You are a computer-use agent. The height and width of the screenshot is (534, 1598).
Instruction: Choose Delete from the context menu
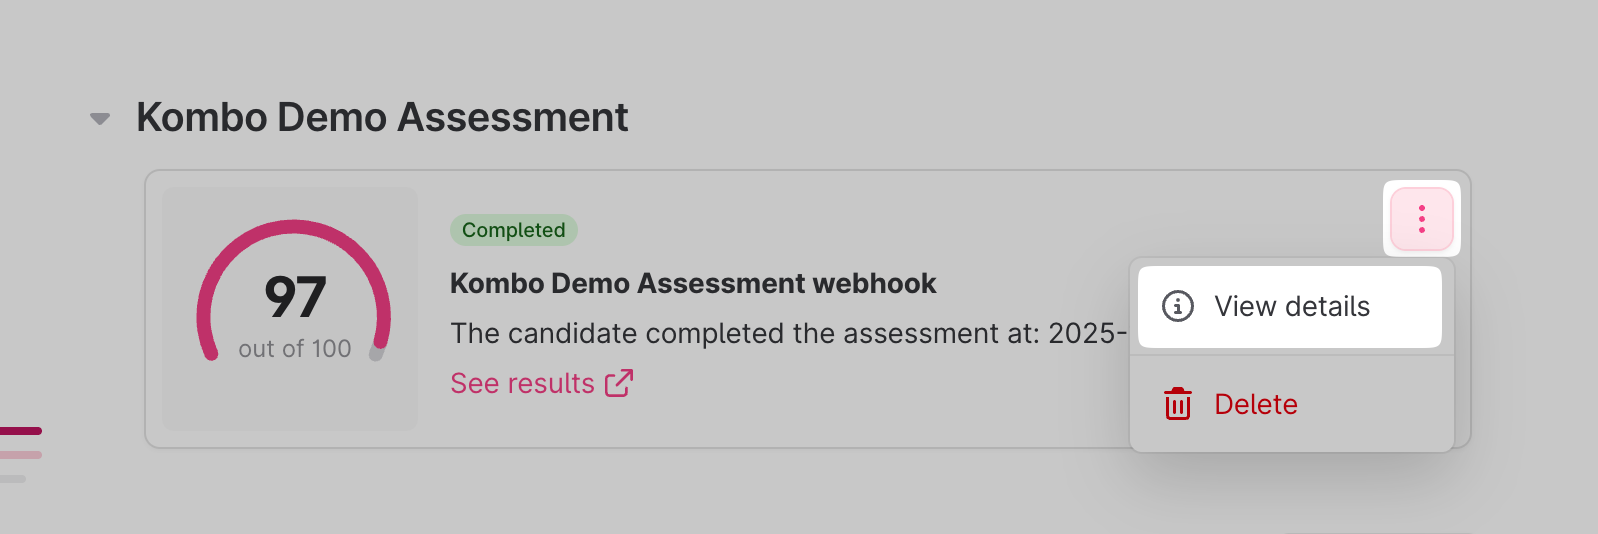(1255, 404)
